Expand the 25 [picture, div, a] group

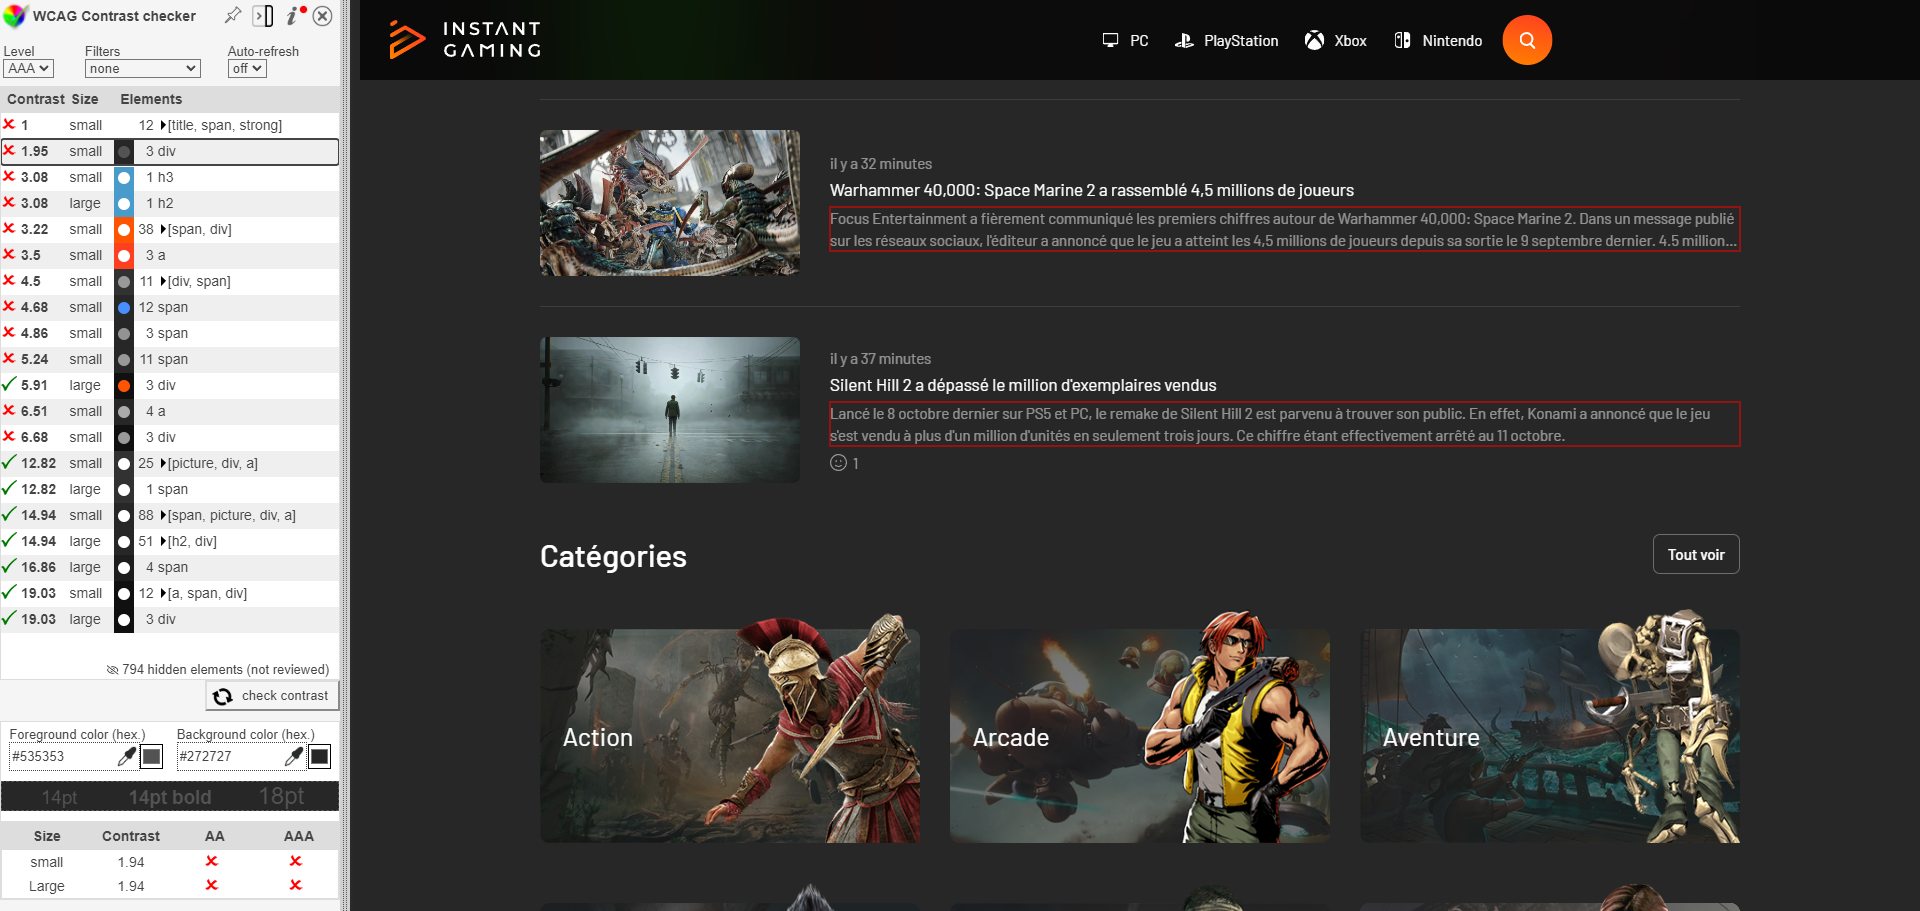(x=163, y=463)
